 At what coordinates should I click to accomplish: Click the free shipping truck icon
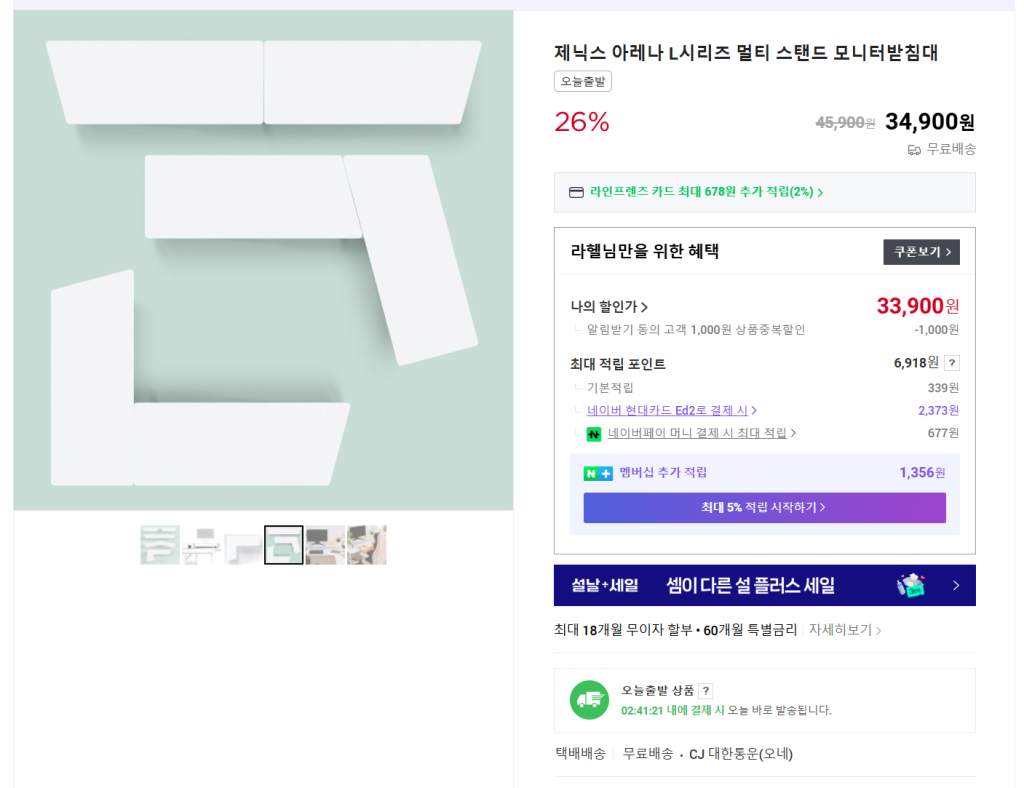point(914,150)
